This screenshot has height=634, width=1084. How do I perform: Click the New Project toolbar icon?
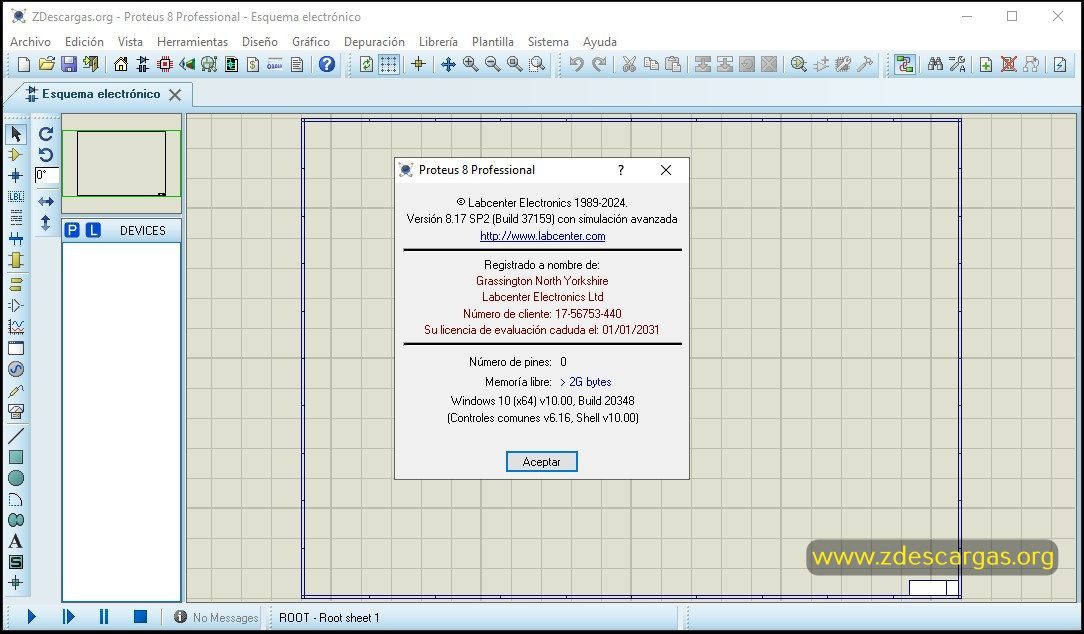coord(24,64)
